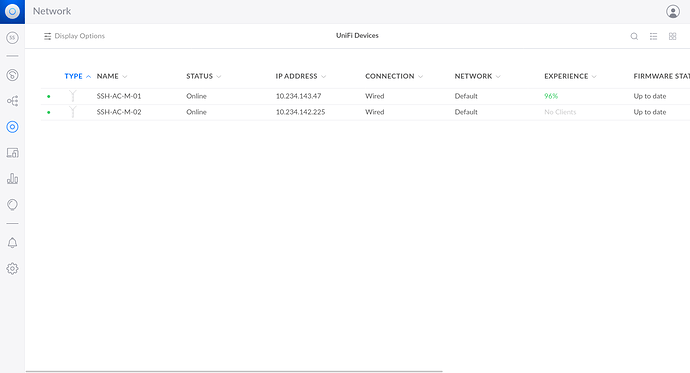Sort by the FIRMWARE STATUS column header
690x373 pixels.
(661, 77)
